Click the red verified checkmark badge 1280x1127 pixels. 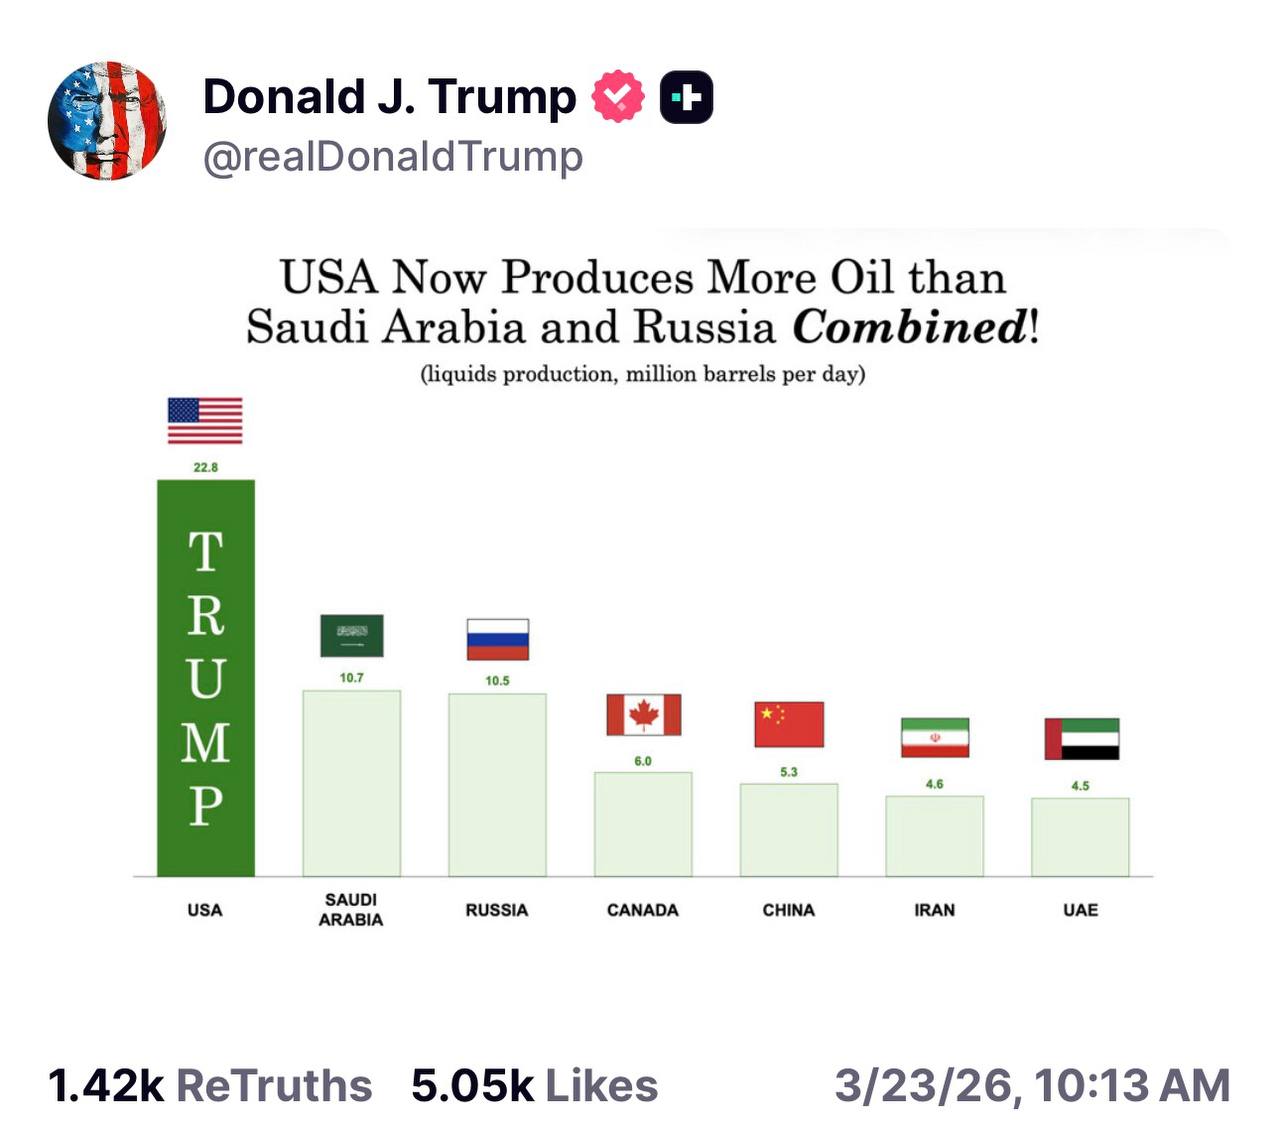pyautogui.click(x=618, y=97)
